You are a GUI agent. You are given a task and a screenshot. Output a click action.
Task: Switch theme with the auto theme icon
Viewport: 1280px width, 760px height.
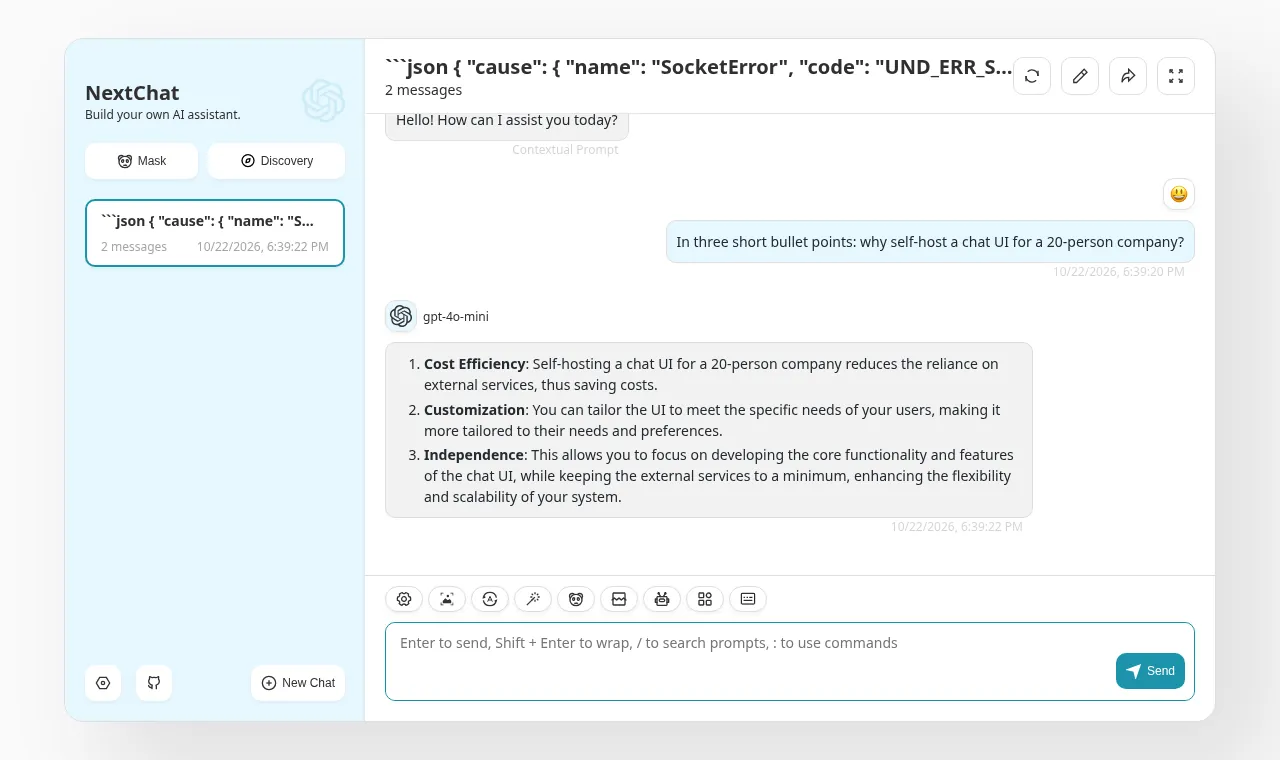[490, 599]
